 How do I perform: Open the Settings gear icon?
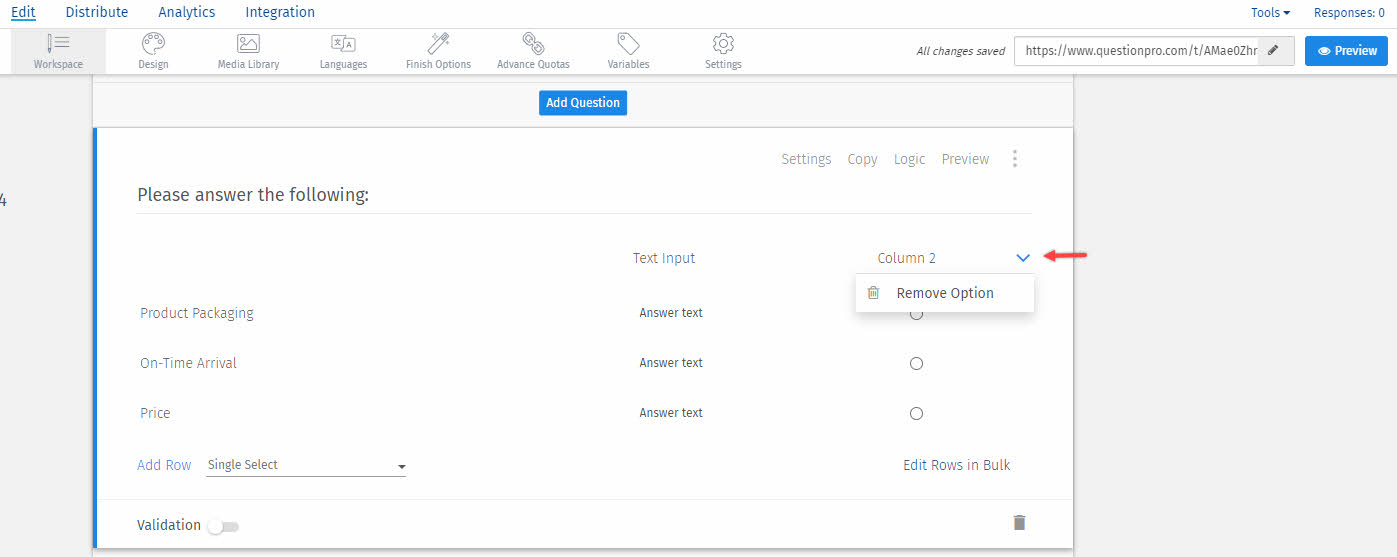click(x=723, y=44)
